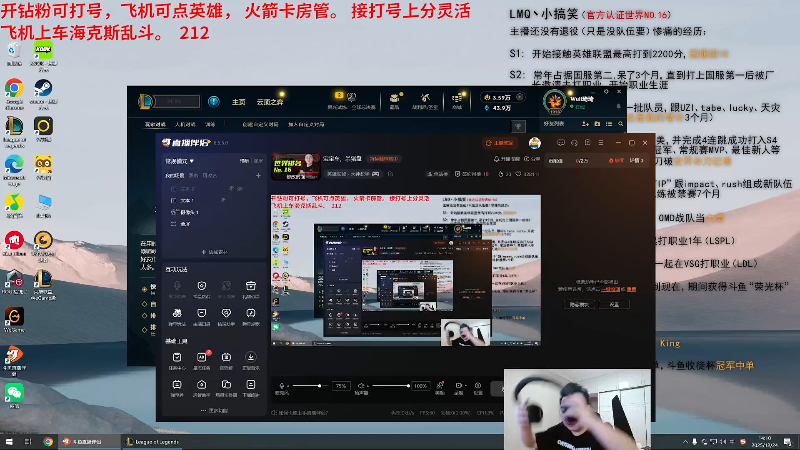Click the orange button left of the avatar
The image size is (800, 450).
pos(499,143)
